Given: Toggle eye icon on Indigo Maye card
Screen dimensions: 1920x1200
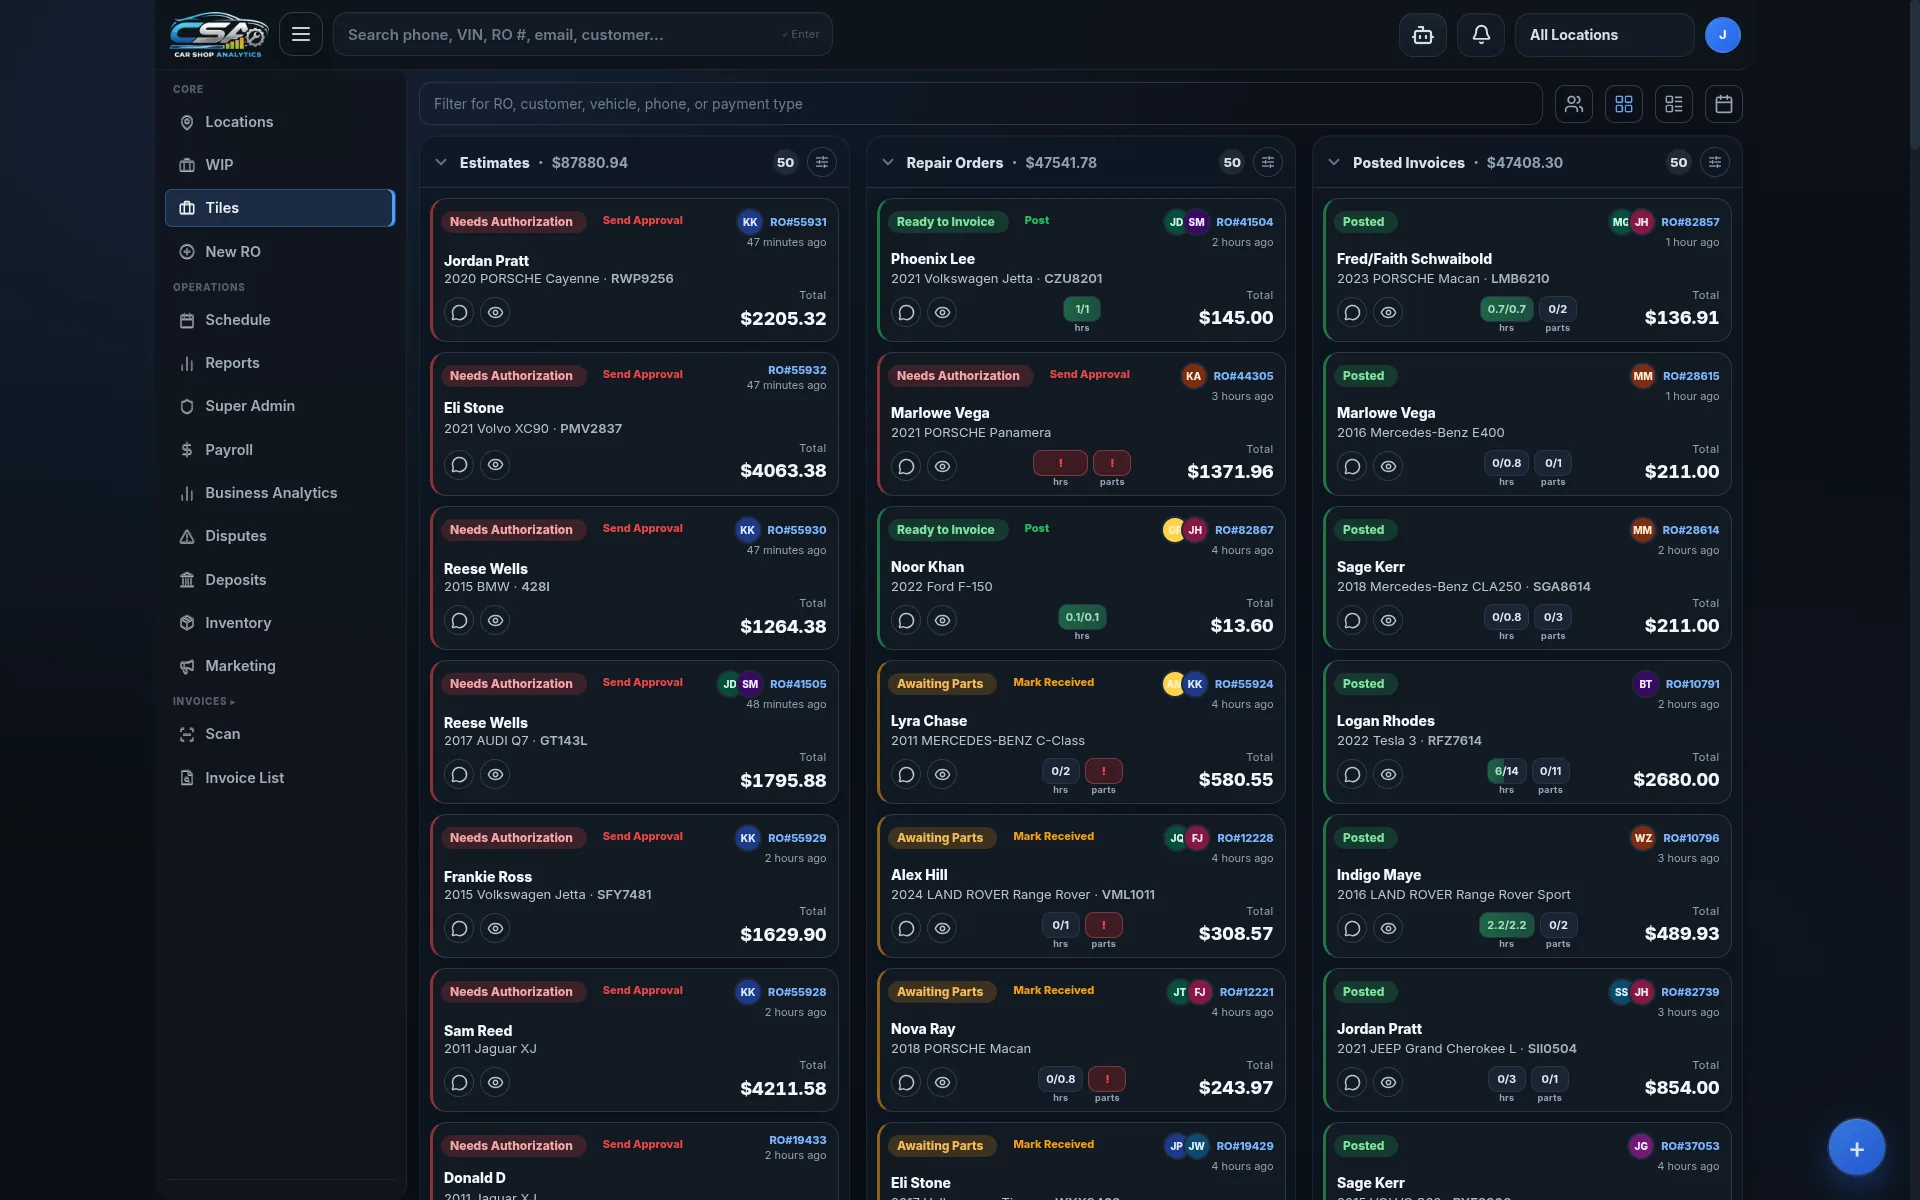Looking at the screenshot, I should tap(1388, 929).
